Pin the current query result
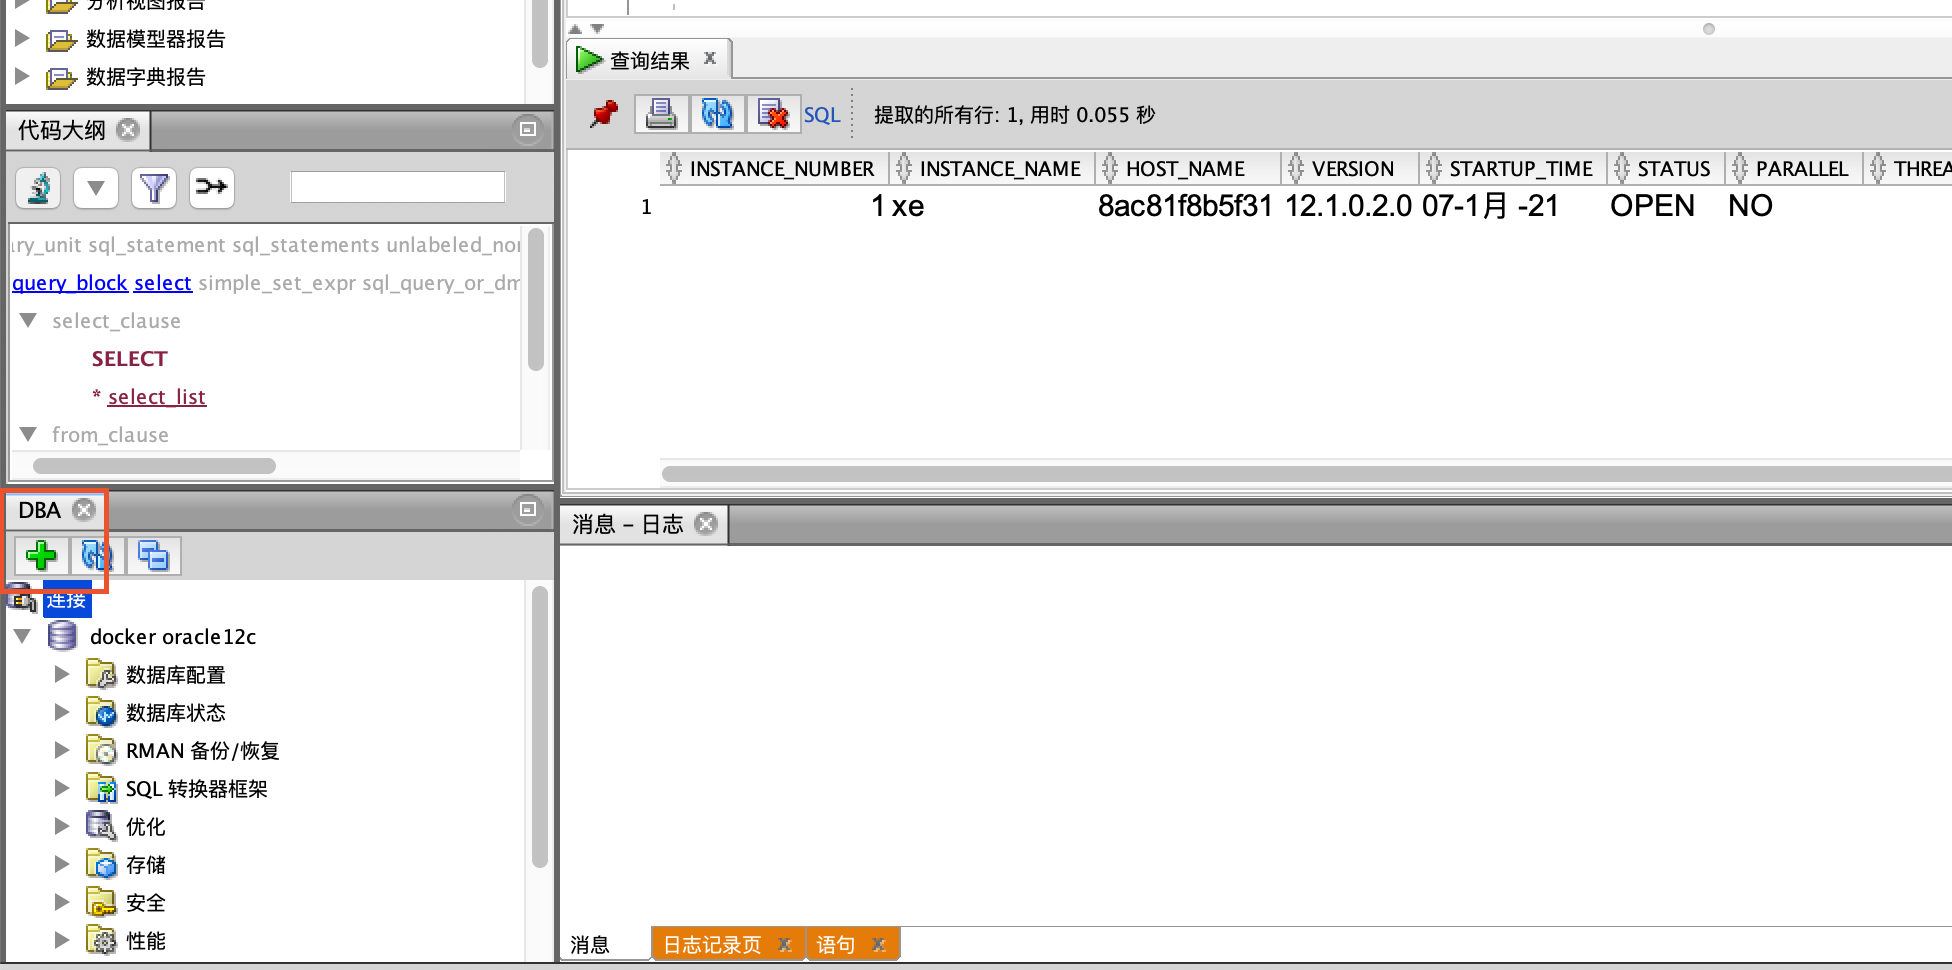This screenshot has width=1952, height=970. pyautogui.click(x=603, y=113)
